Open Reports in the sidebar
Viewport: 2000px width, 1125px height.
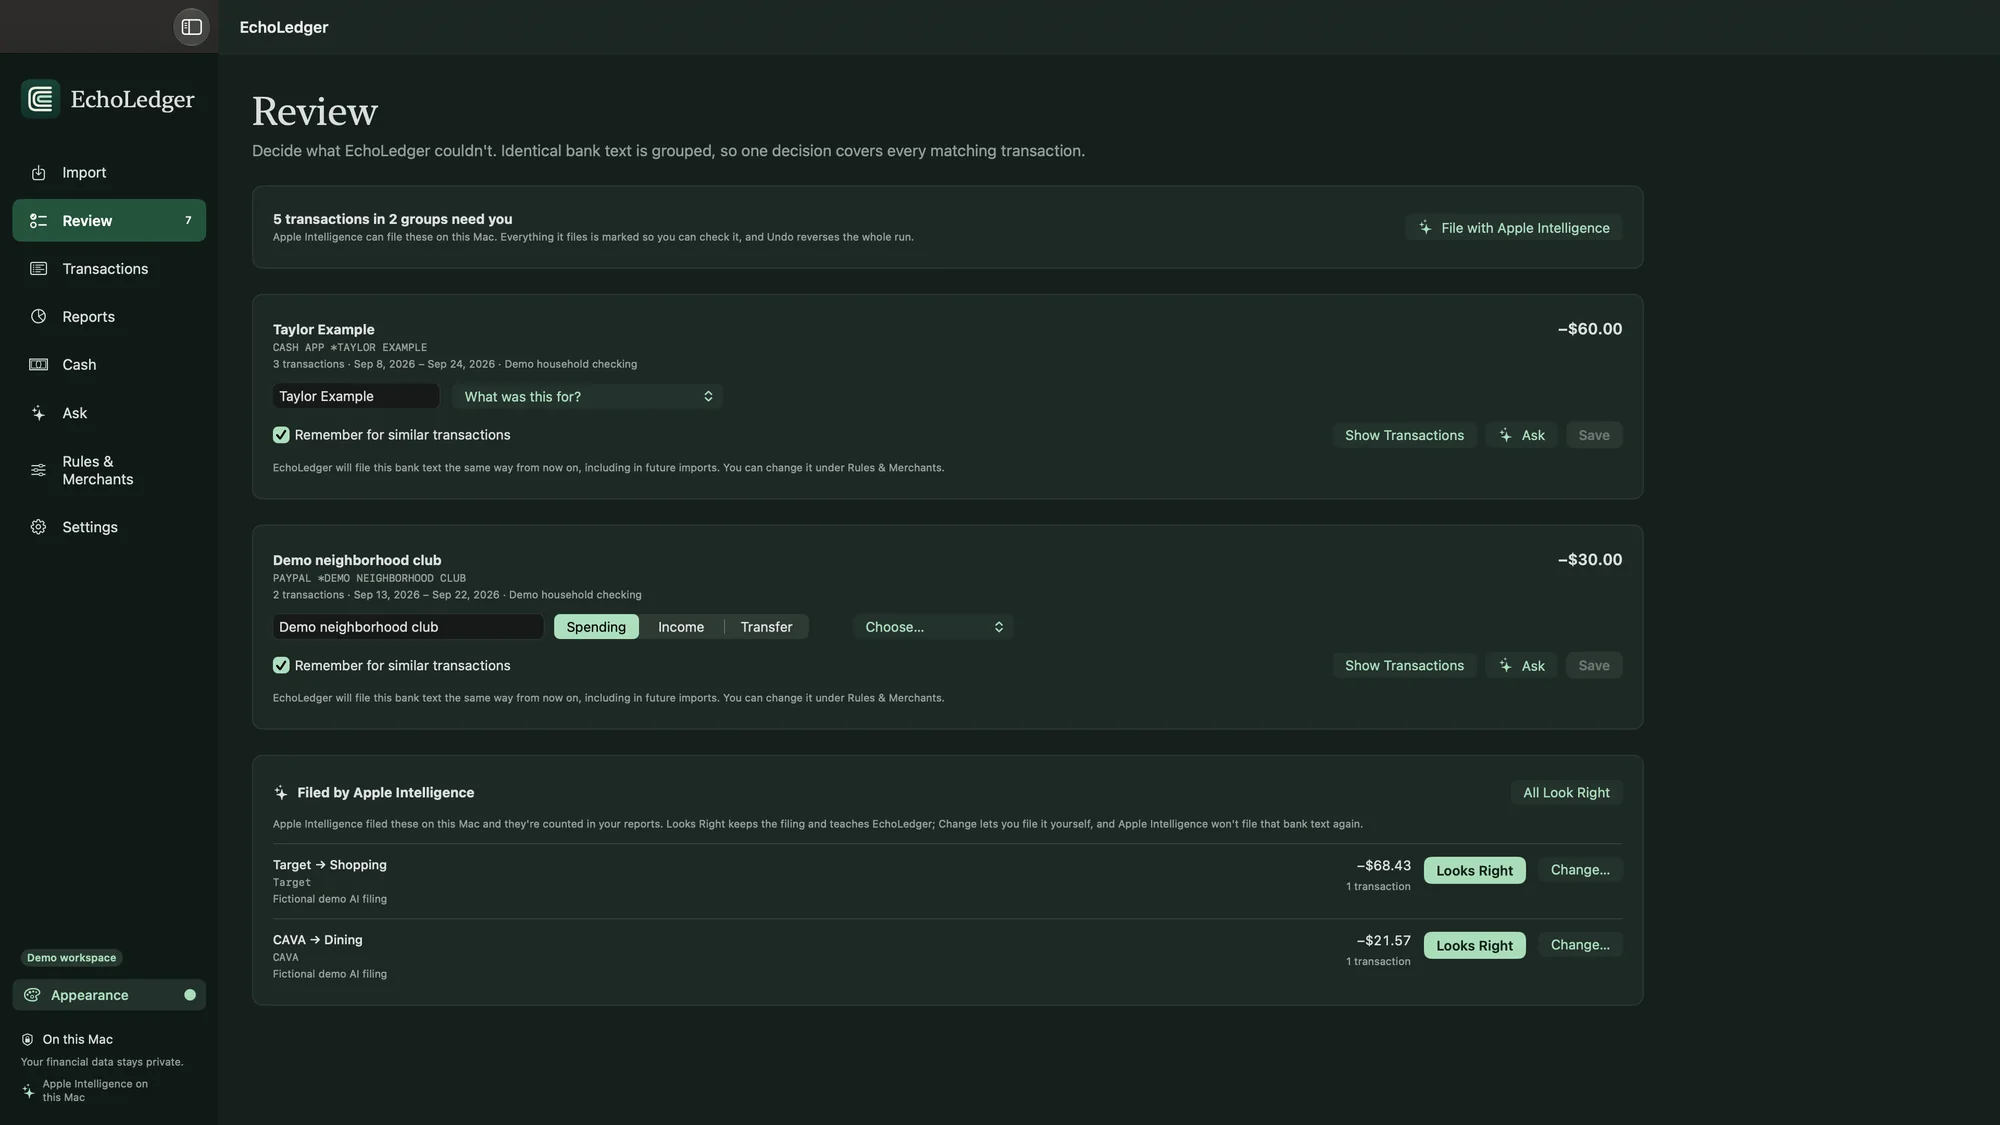click(109, 317)
